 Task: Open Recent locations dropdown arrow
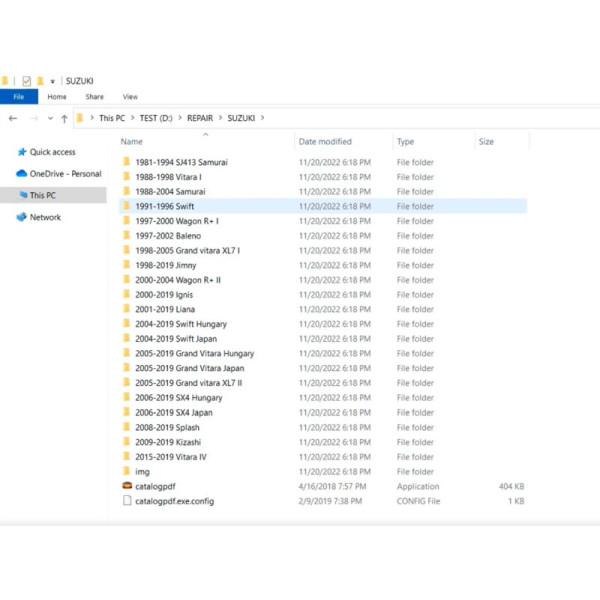click(x=50, y=118)
